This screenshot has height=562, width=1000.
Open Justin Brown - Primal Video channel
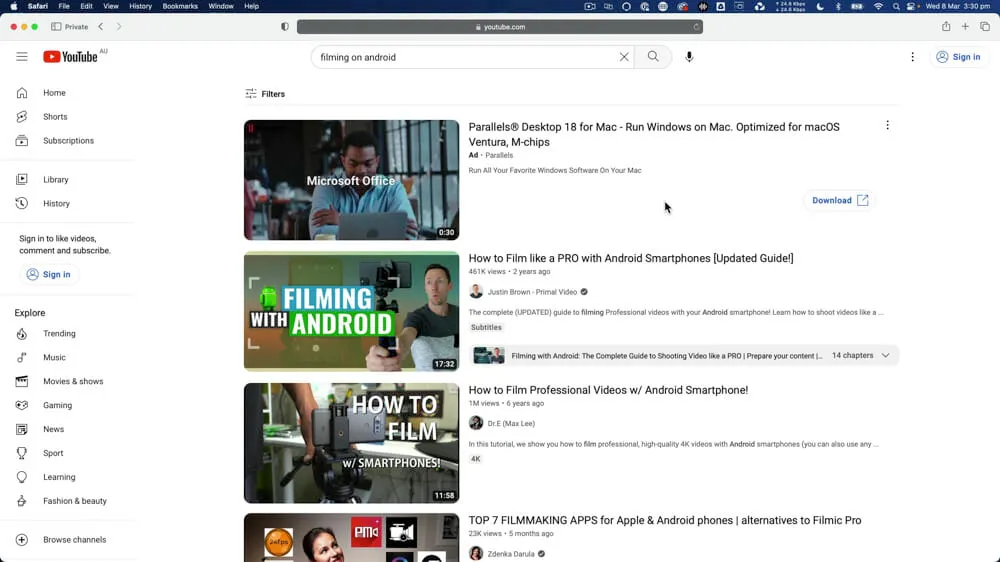tap(531, 292)
